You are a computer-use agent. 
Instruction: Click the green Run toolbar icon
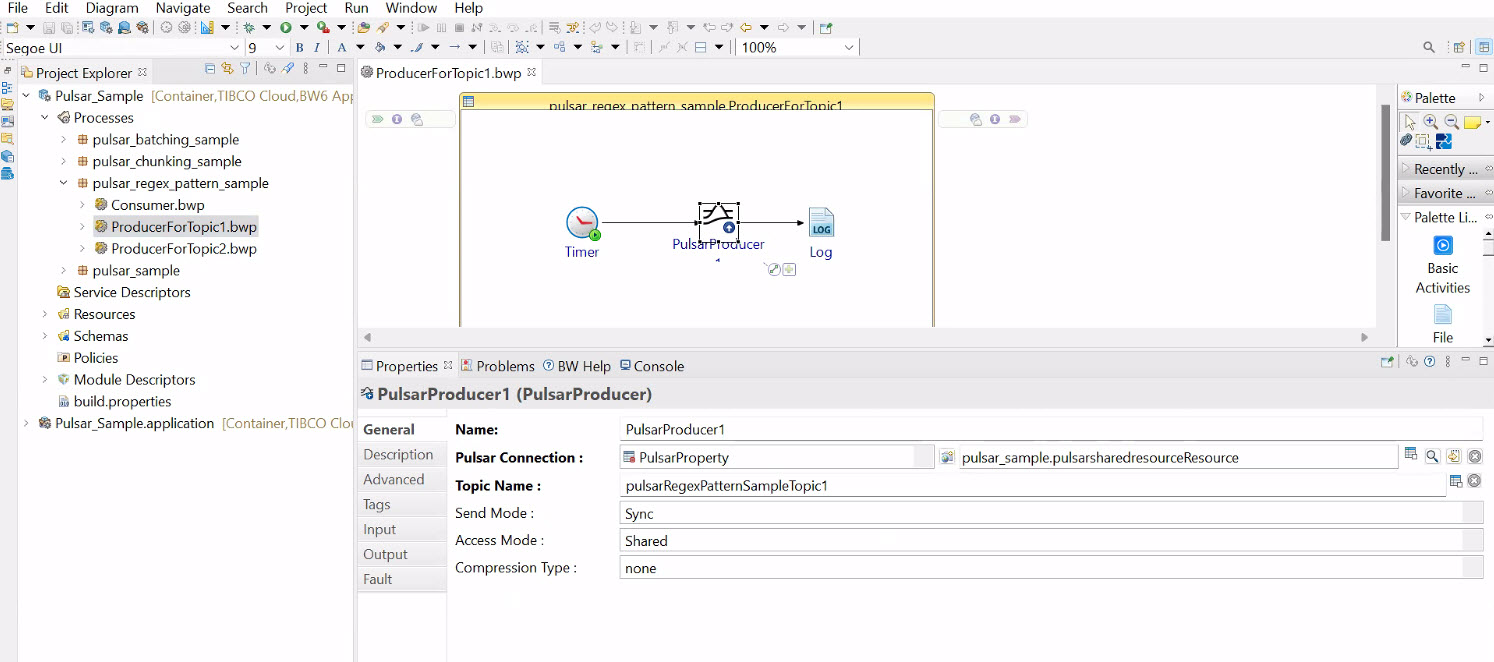point(286,27)
